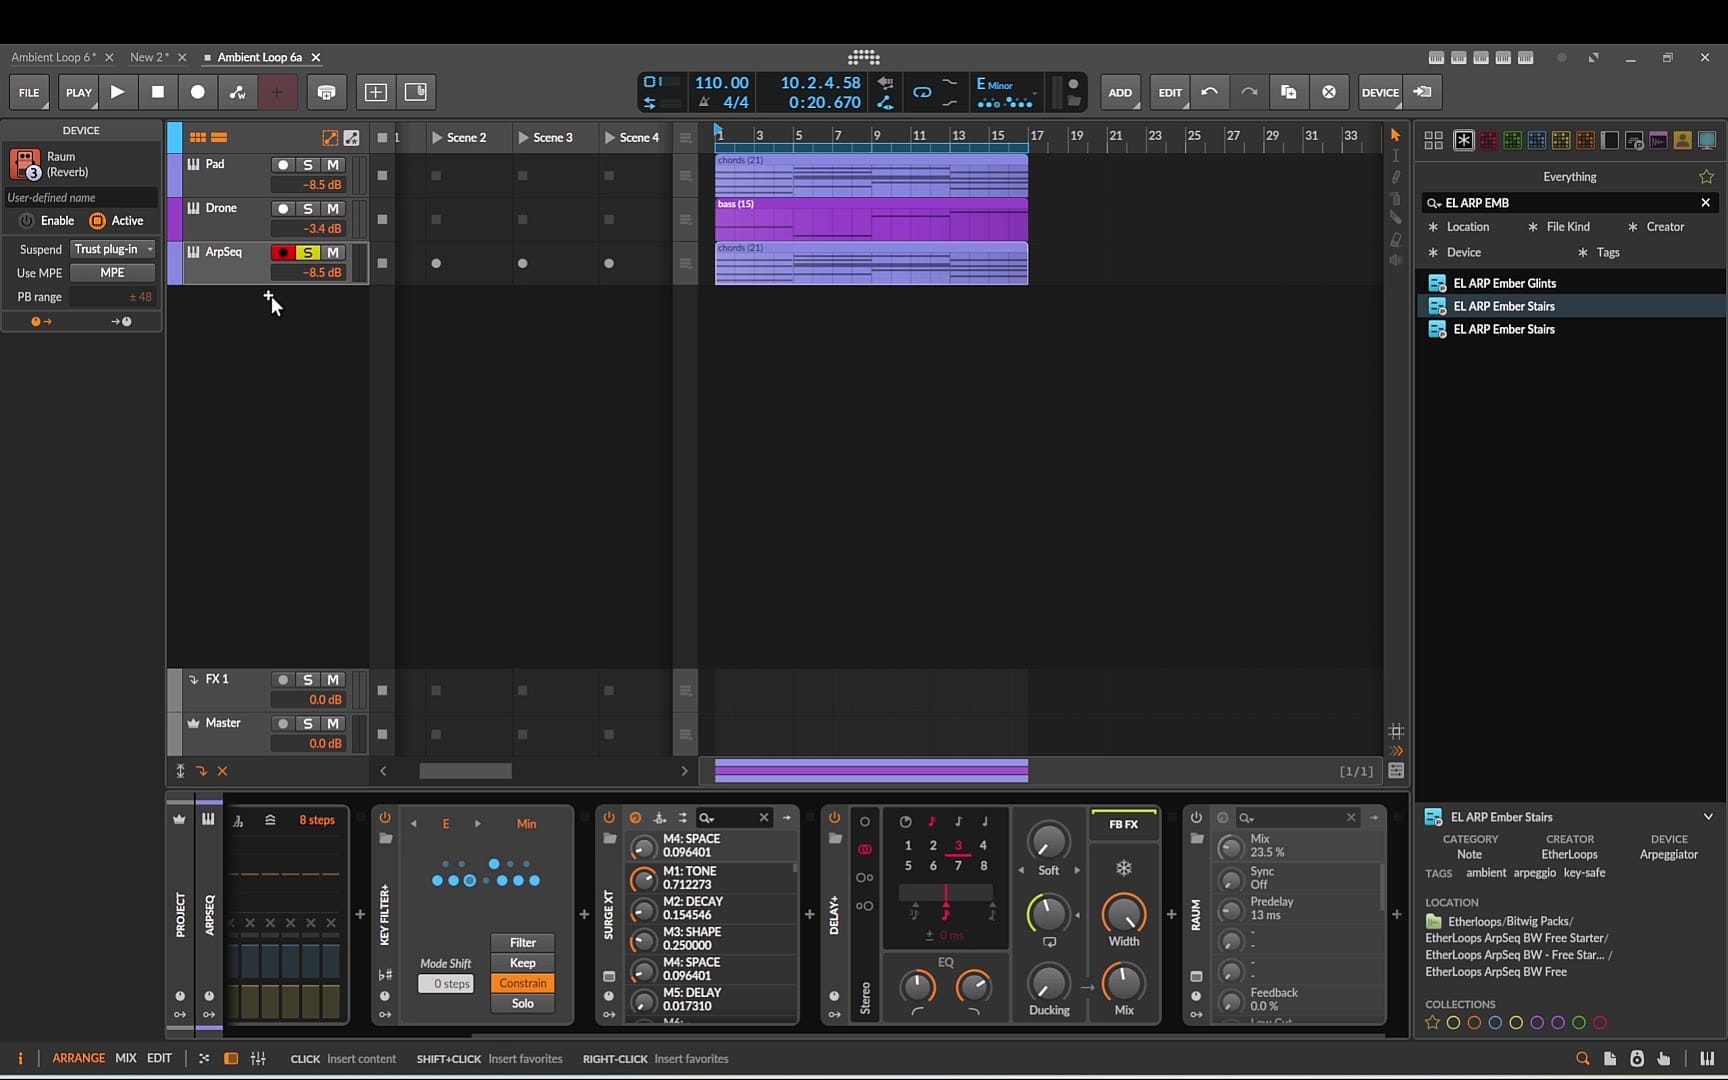Click the chords clip on the Pad track
This screenshot has height=1080, width=1728.
tap(871, 176)
